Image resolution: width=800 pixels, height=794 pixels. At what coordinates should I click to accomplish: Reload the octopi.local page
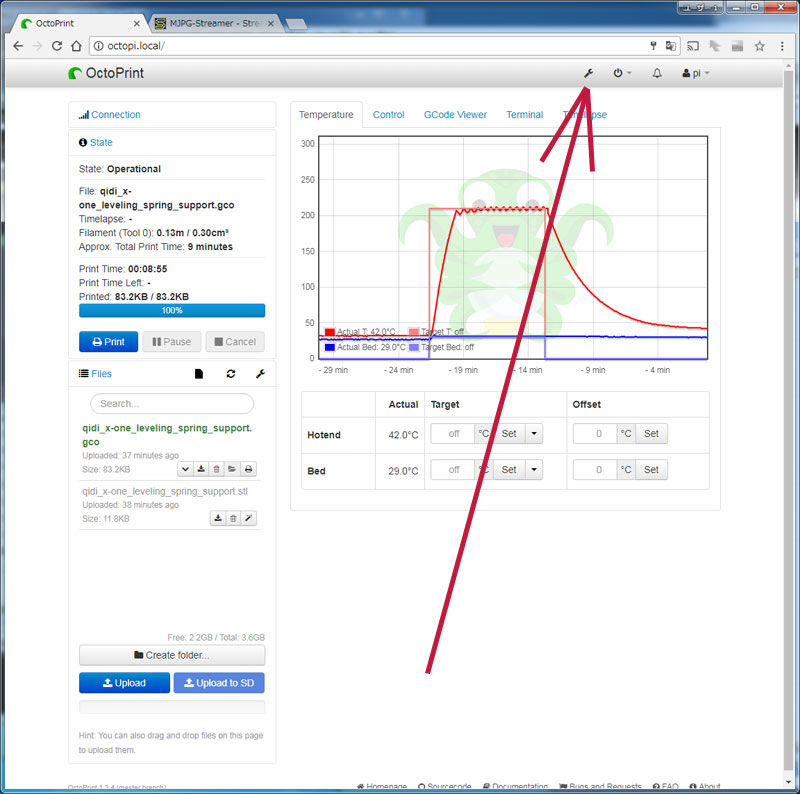click(x=57, y=46)
